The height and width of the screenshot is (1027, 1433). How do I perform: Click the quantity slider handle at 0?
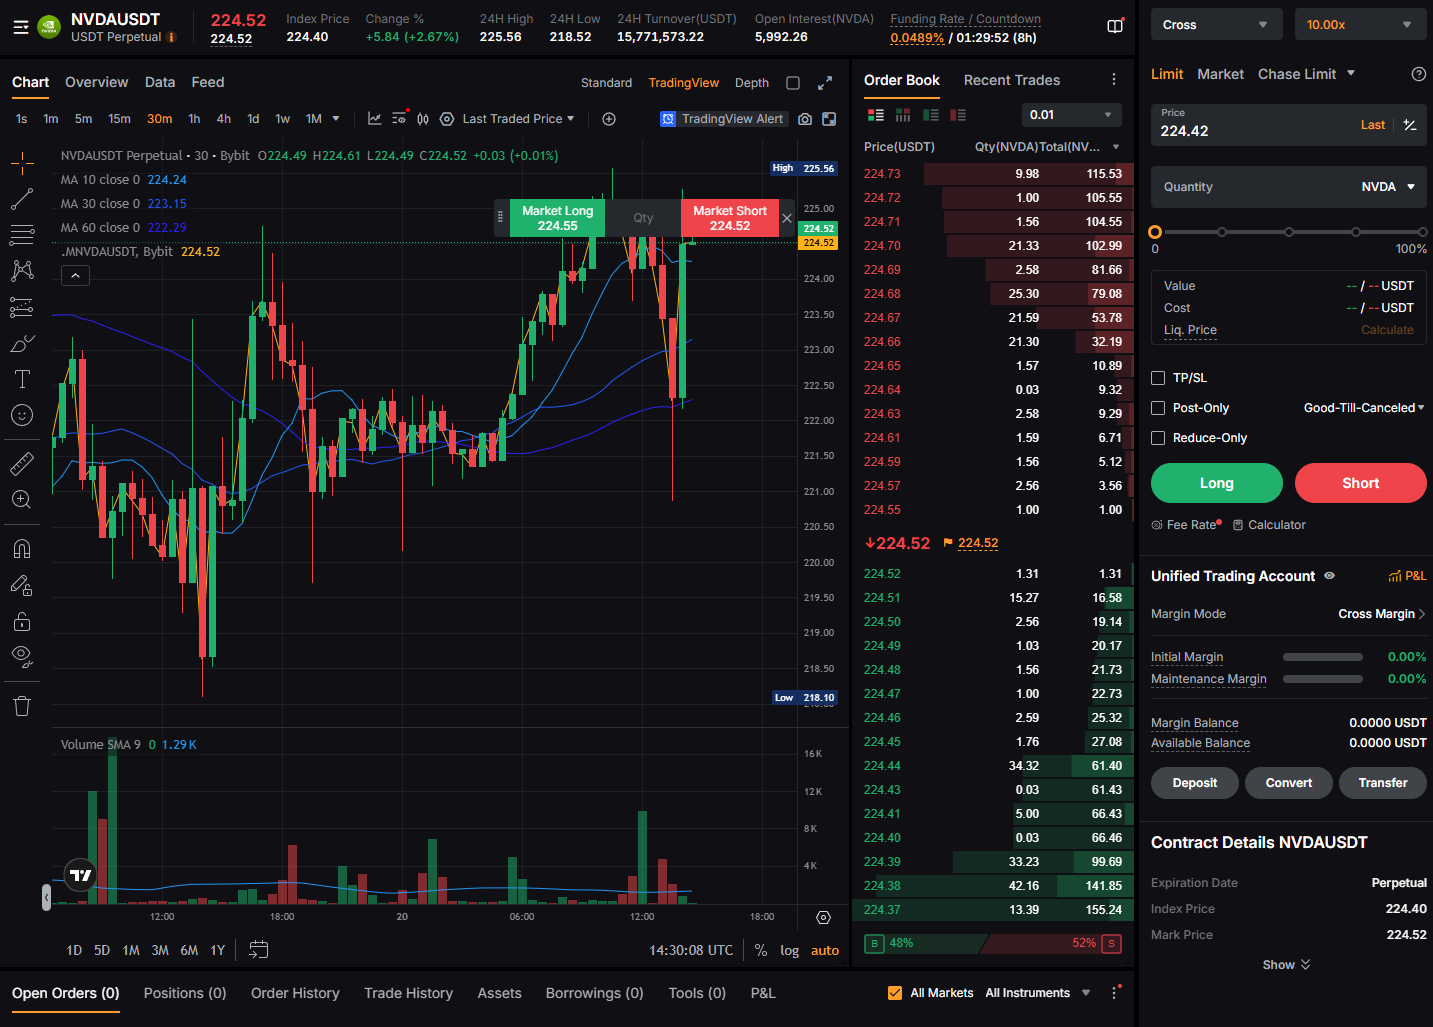[x=1155, y=232]
